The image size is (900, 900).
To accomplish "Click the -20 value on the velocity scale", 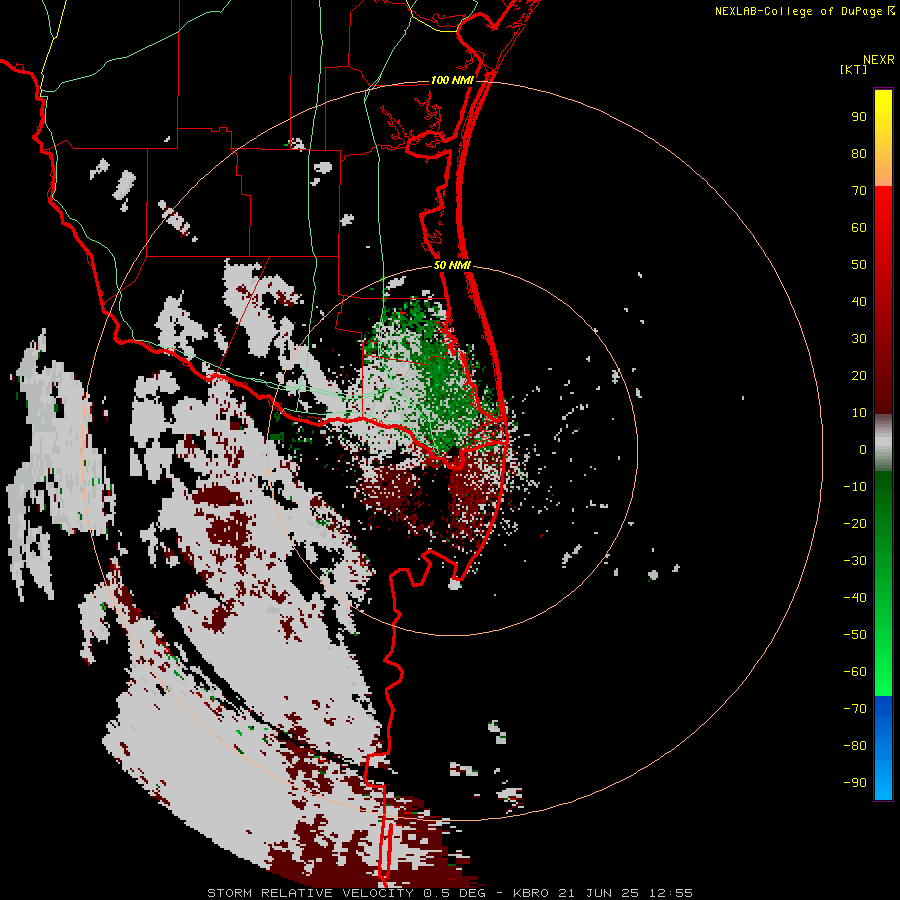I will coord(855,524).
